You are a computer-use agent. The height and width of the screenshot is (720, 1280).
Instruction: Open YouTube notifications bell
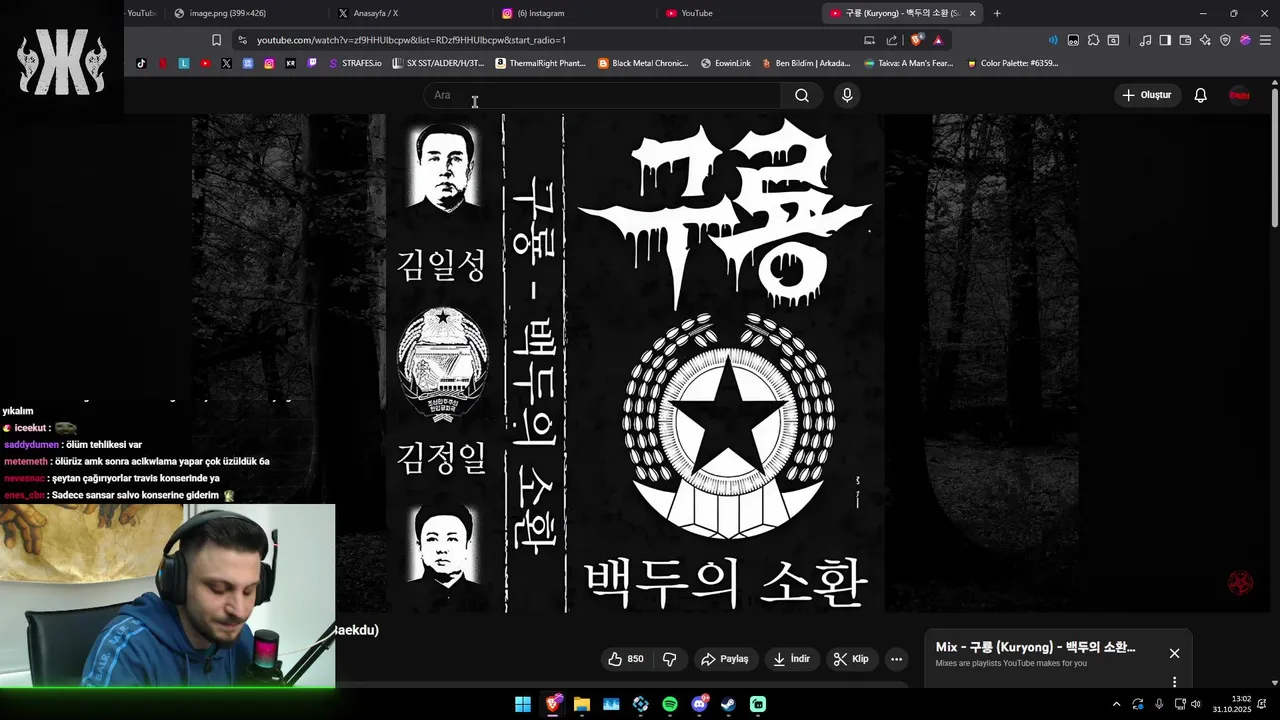click(1200, 95)
